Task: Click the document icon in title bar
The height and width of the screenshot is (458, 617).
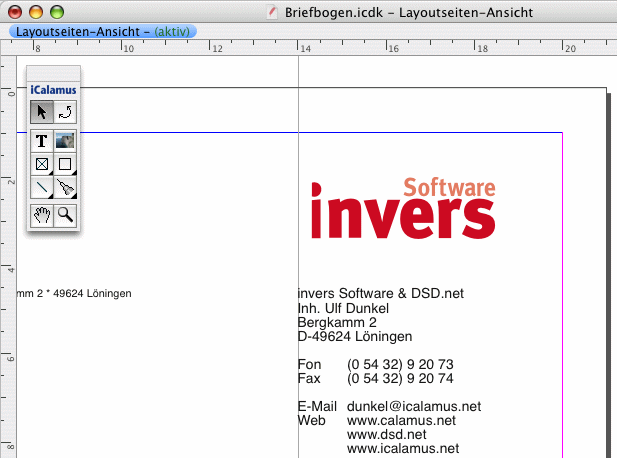Action: [x=272, y=12]
